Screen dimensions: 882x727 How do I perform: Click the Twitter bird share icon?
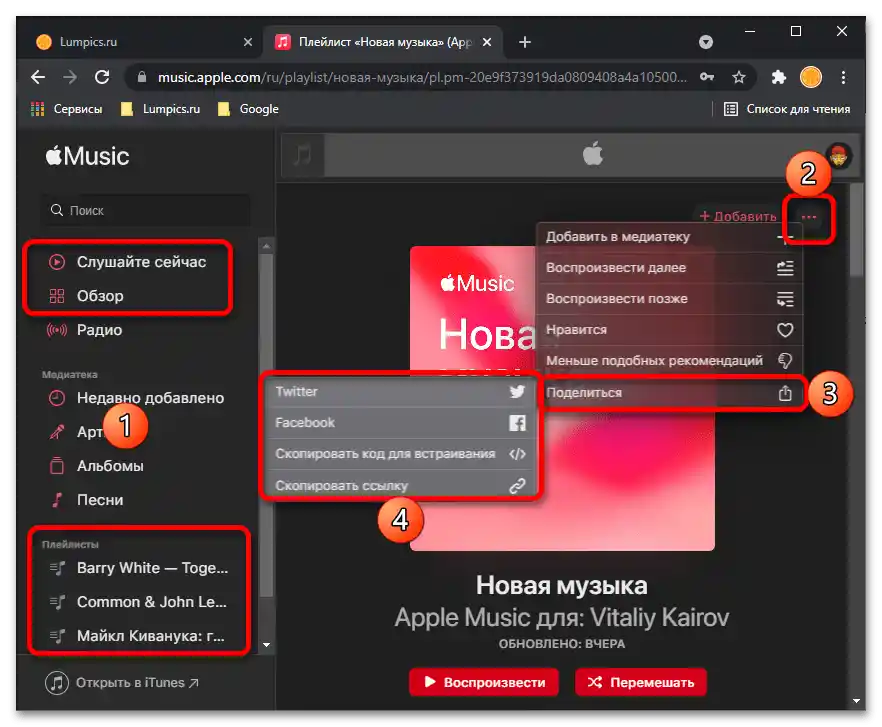tap(517, 392)
